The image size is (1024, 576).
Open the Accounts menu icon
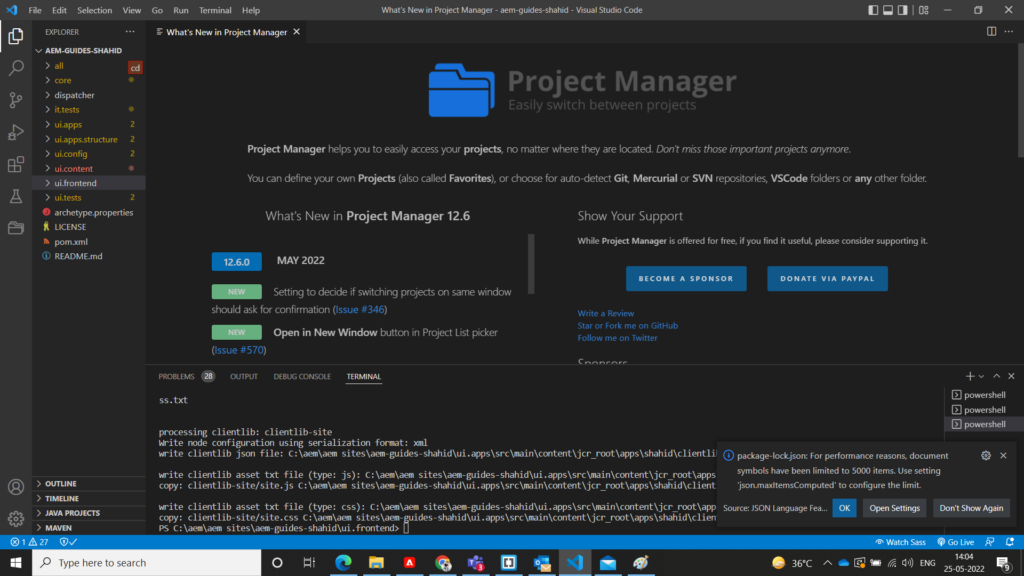[16, 487]
